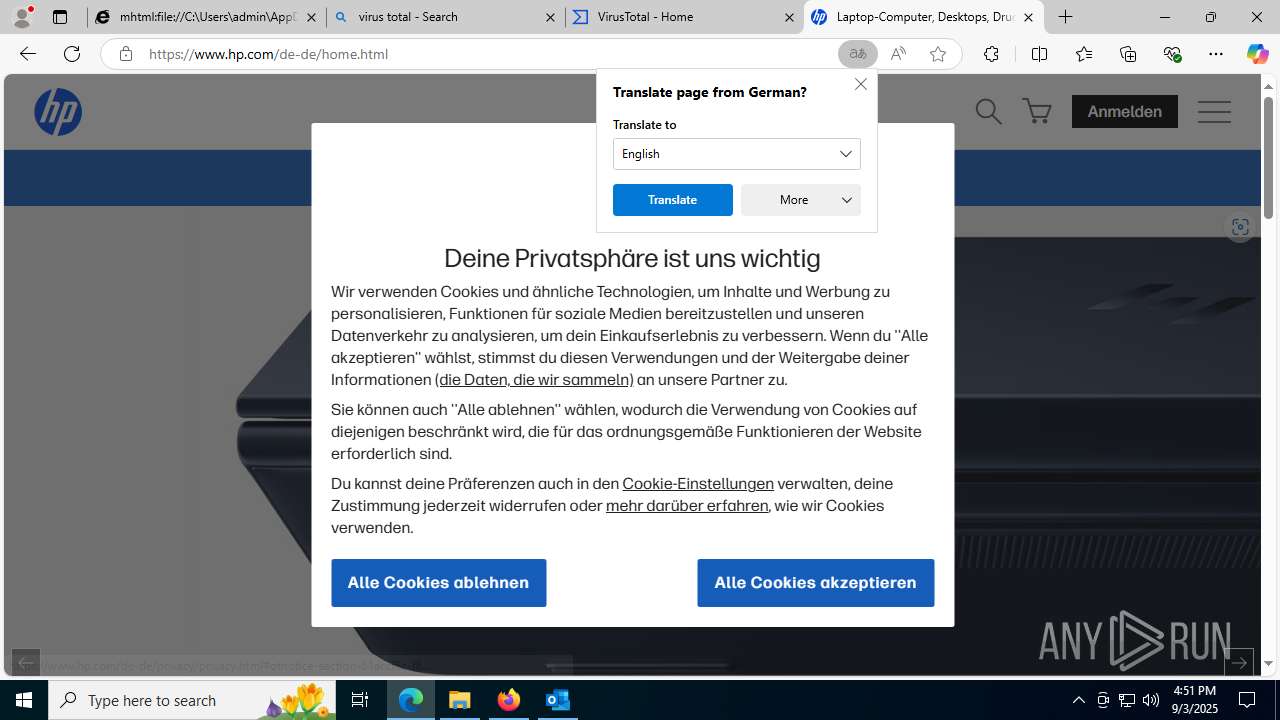
Task: Open Edge from the taskbar
Action: coord(411,700)
